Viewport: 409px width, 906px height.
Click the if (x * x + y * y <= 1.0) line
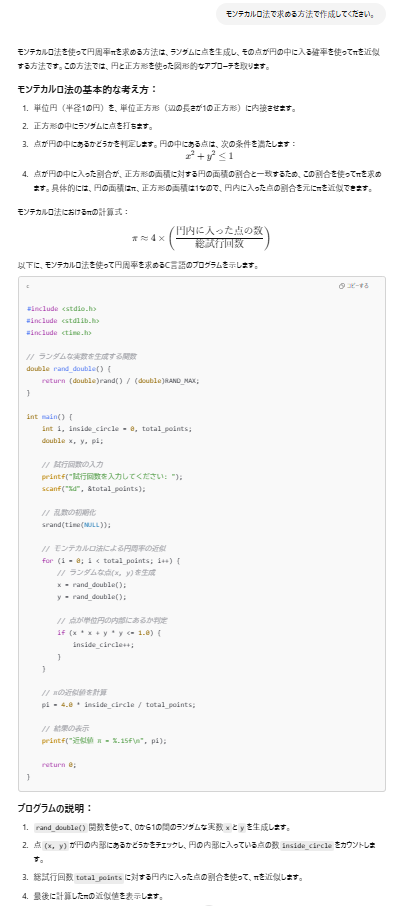109,633
